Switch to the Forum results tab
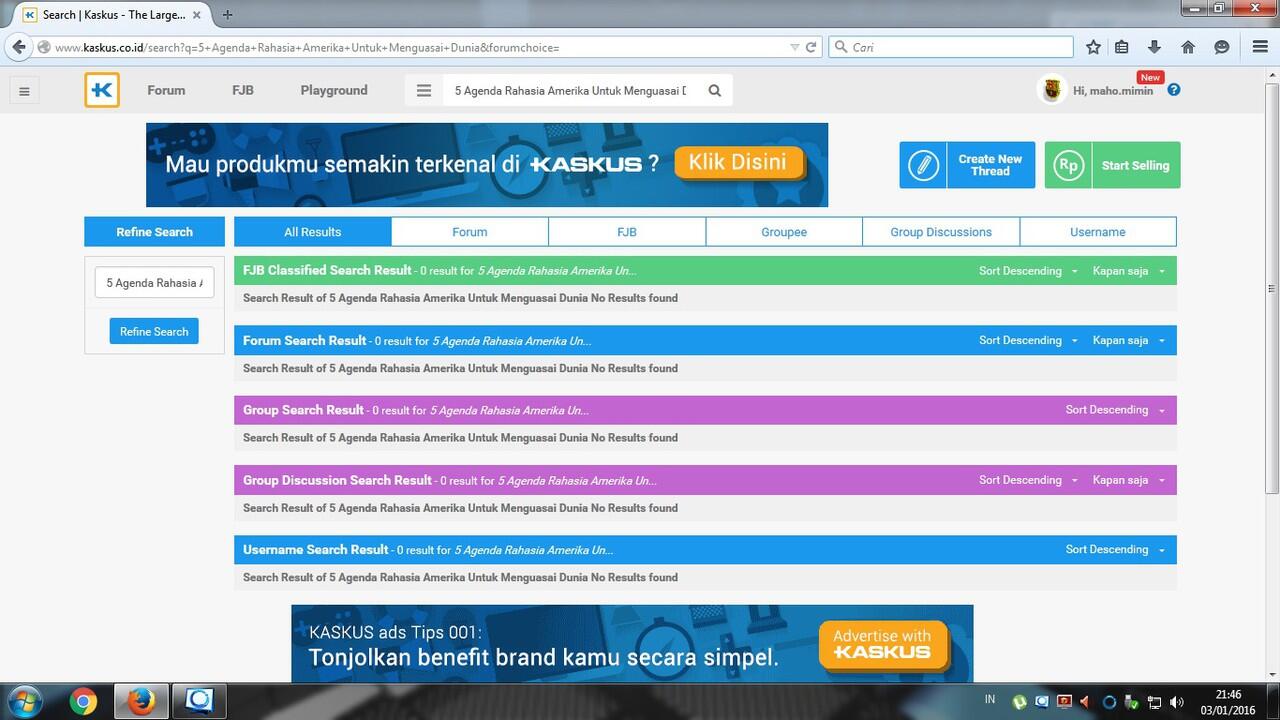 [470, 232]
